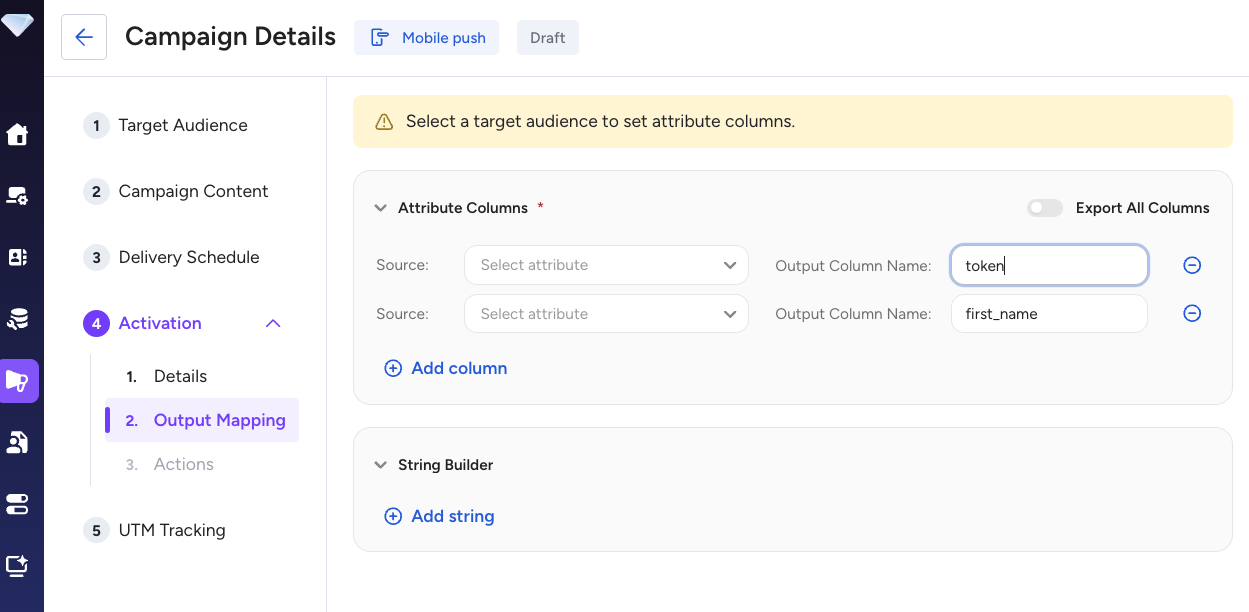Click the first_name output column name field
The height and width of the screenshot is (612, 1249).
[1048, 314]
